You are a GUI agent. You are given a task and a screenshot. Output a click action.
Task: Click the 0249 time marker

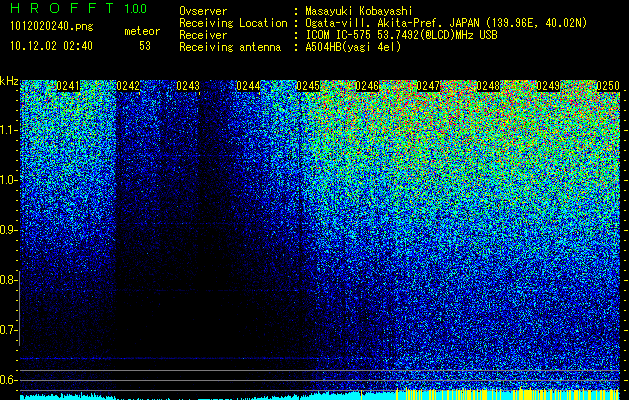548,86
